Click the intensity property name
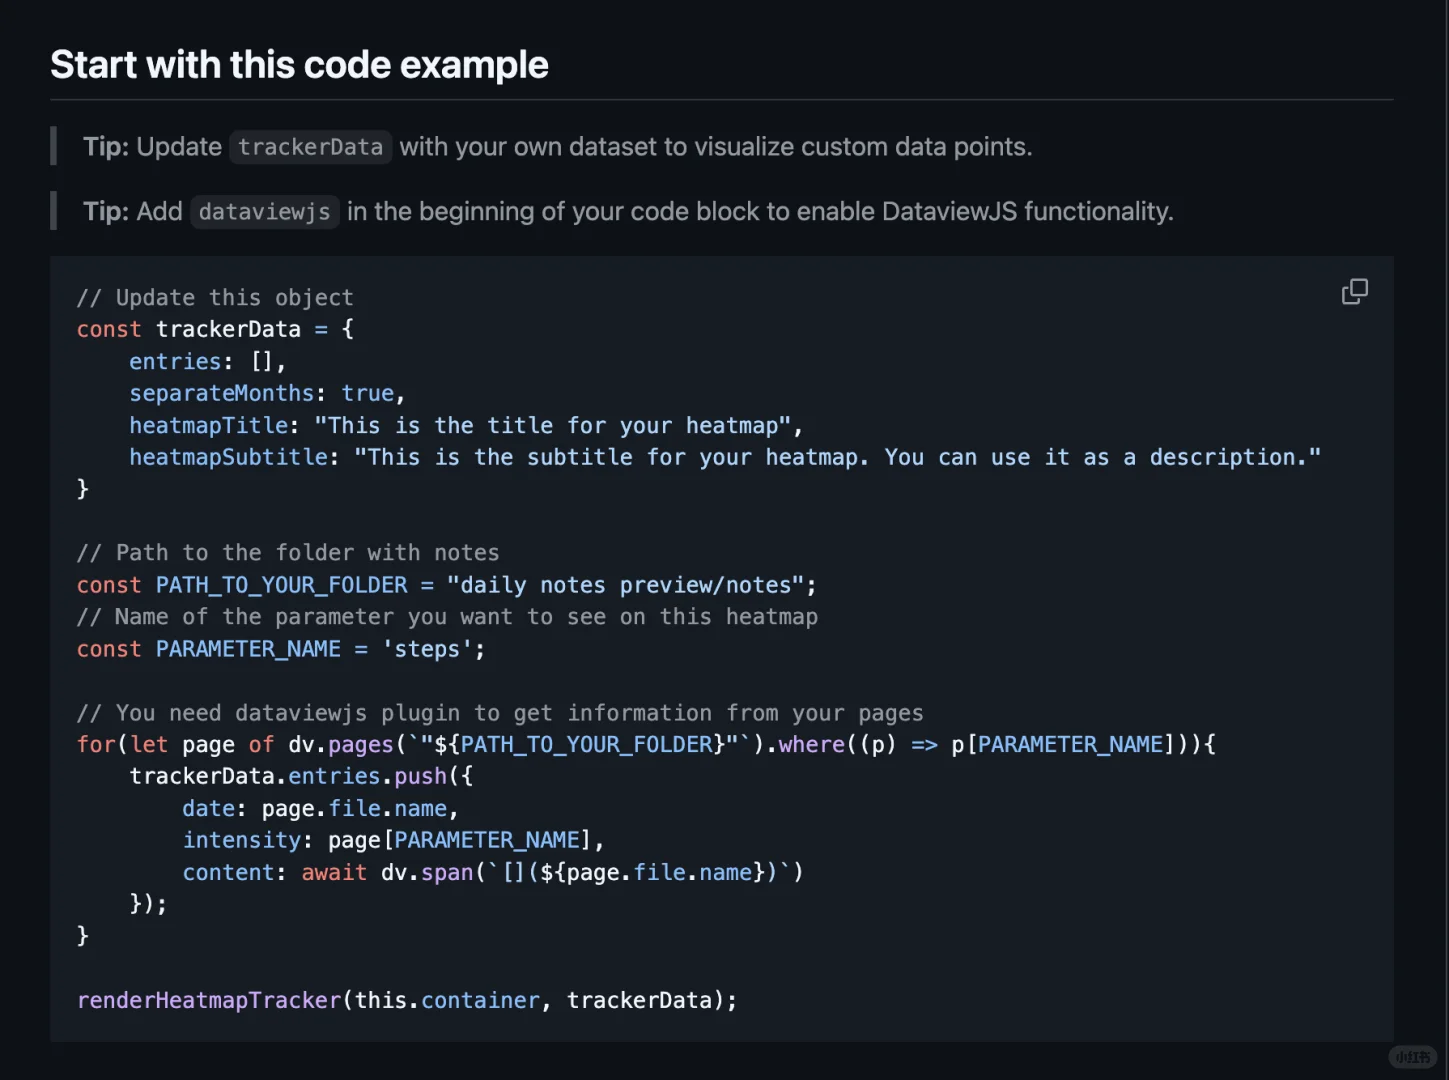Viewport: 1449px width, 1080px height. pos(241,841)
